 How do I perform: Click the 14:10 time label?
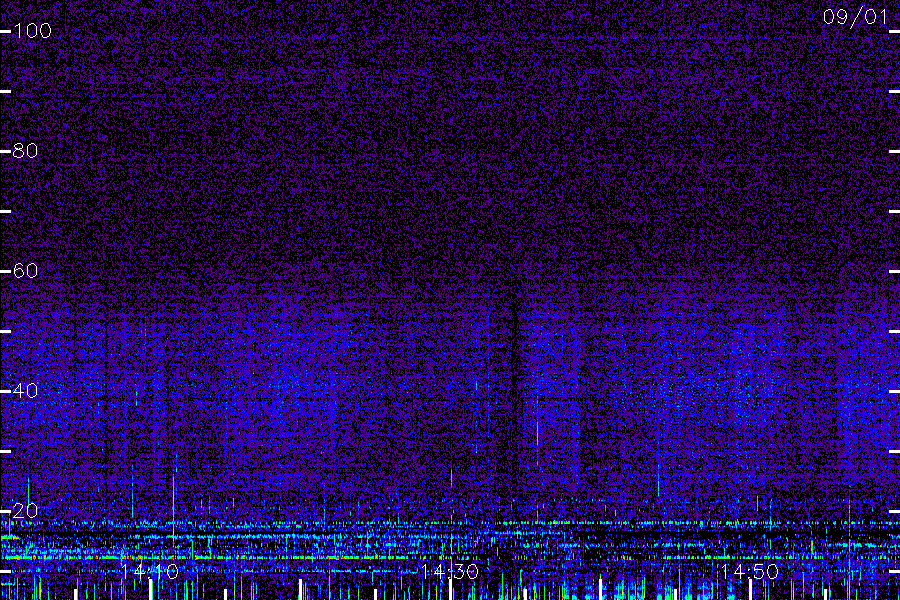pyautogui.click(x=150, y=572)
